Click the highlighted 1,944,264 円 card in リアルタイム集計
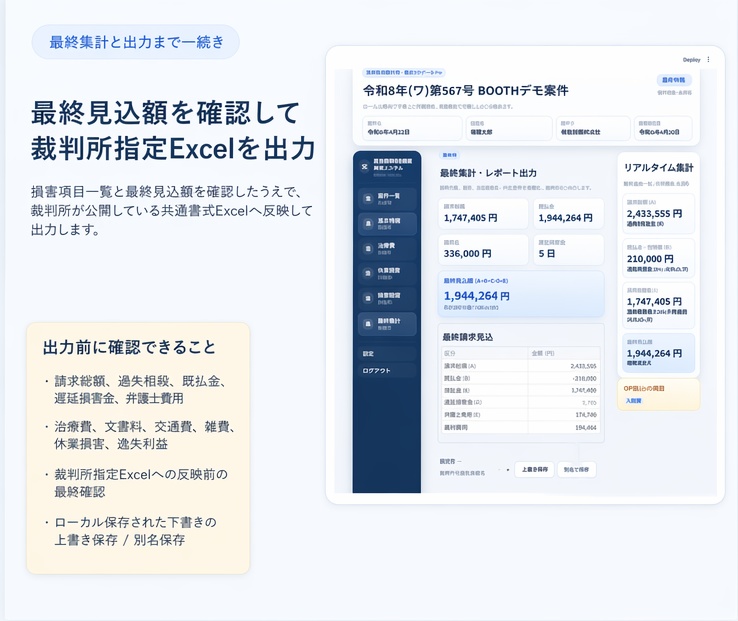The width and height of the screenshot is (738, 621). 658,353
